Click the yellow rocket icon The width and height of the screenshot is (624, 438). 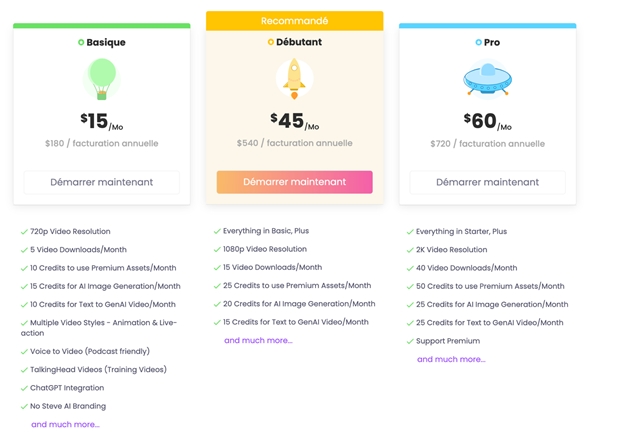point(294,79)
